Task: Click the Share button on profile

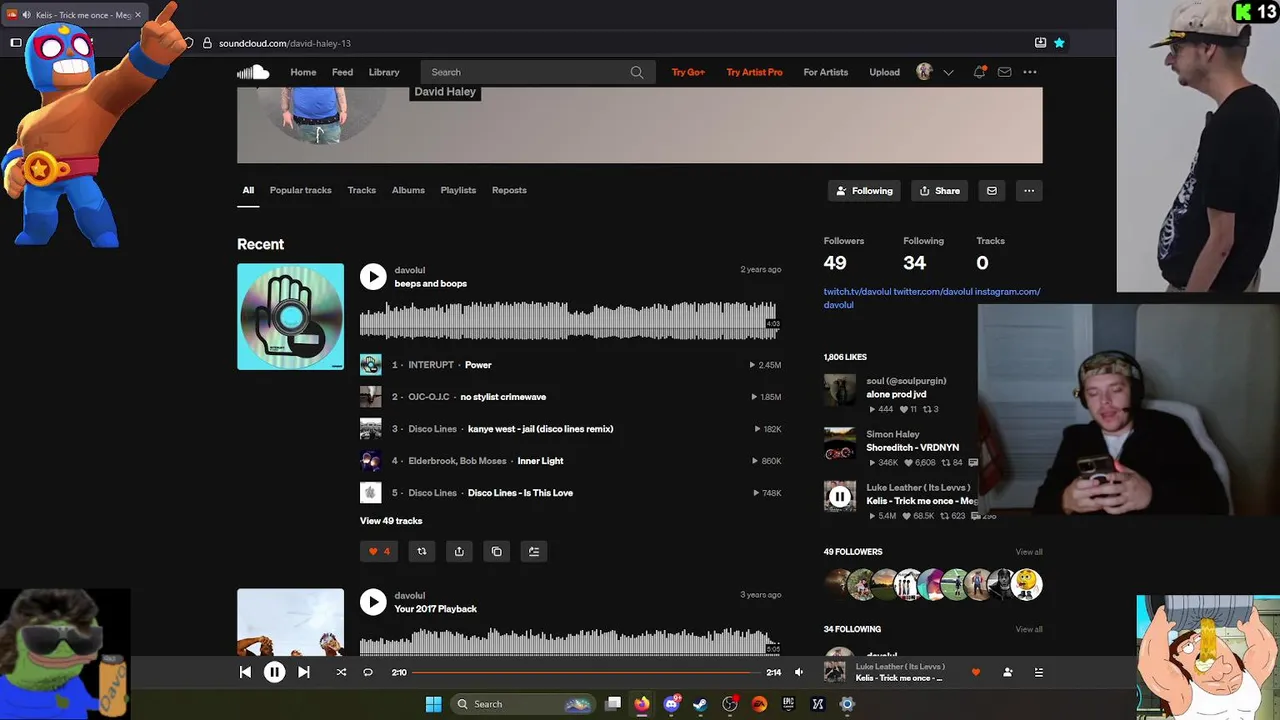Action: 939,190
